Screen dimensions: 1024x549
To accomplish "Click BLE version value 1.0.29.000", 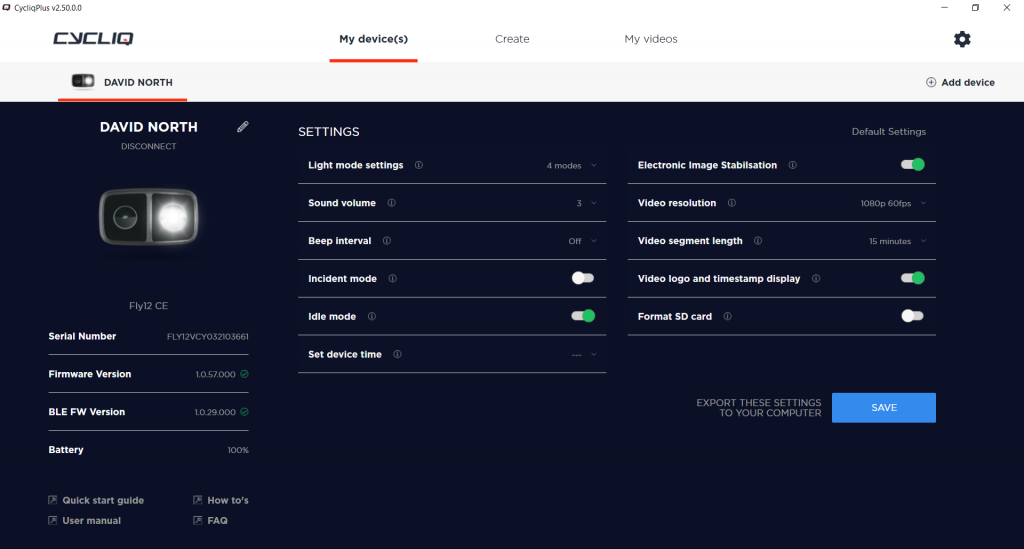I will coord(215,413).
